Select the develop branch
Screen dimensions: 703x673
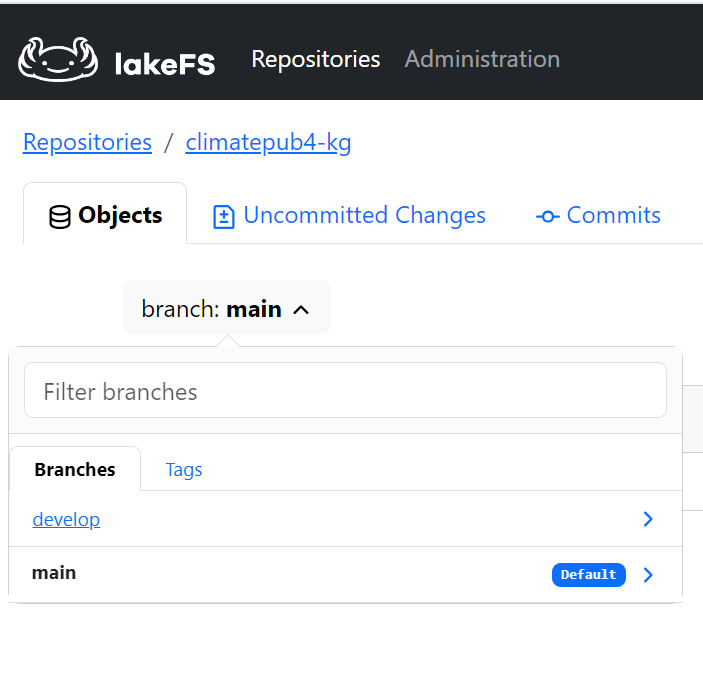tap(66, 519)
